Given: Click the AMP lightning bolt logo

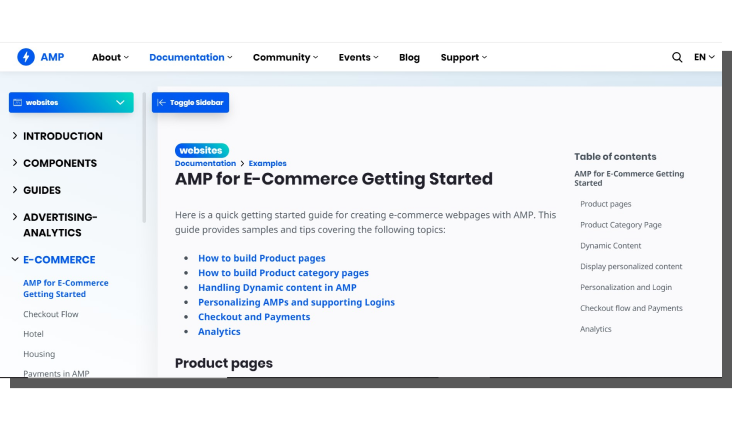Looking at the screenshot, I should (x=26, y=57).
